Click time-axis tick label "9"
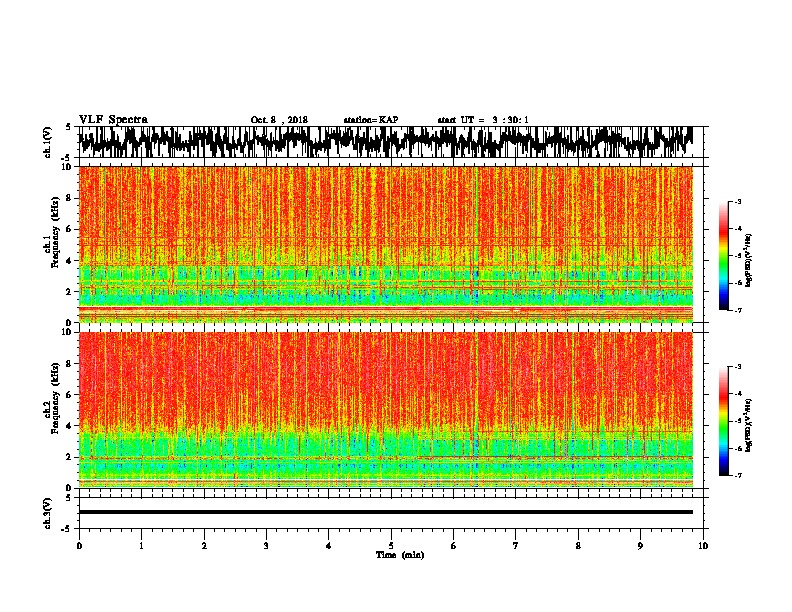Screen dimensions: 792x612 click(640, 546)
